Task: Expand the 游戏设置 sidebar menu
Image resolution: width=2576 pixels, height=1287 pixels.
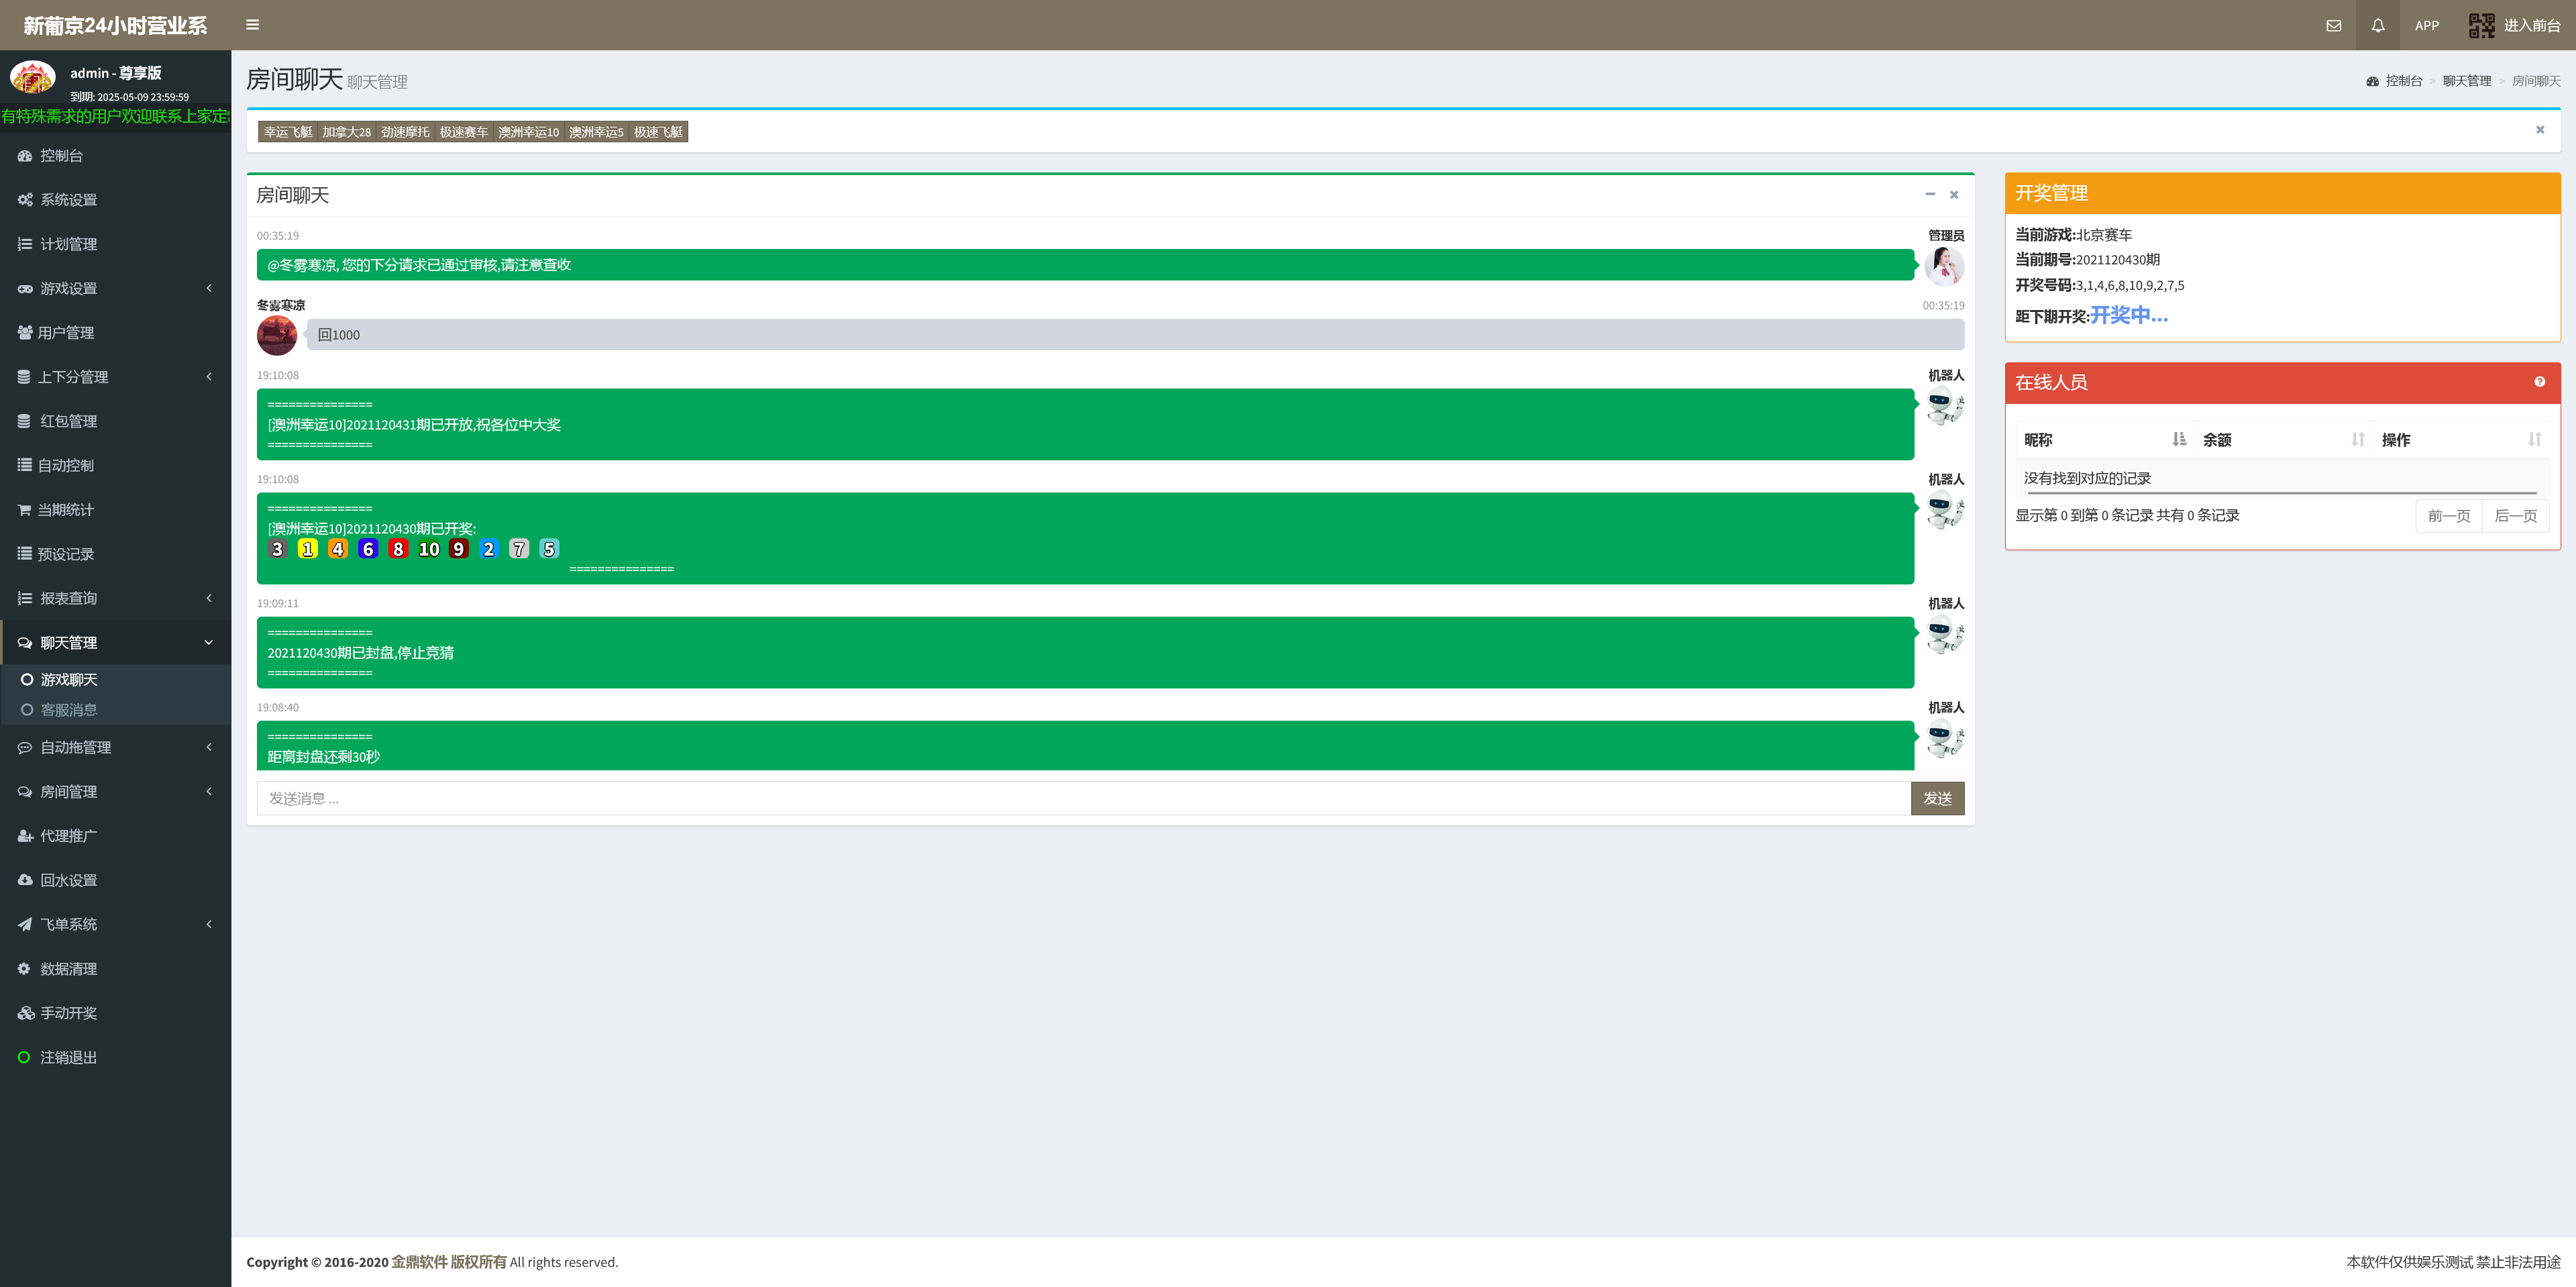Action: tap(68, 289)
